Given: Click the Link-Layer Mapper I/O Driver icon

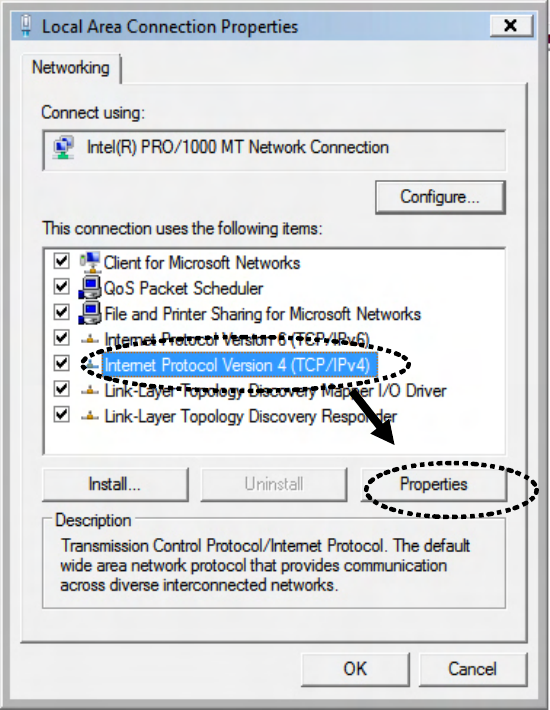Looking at the screenshot, I should click(90, 390).
